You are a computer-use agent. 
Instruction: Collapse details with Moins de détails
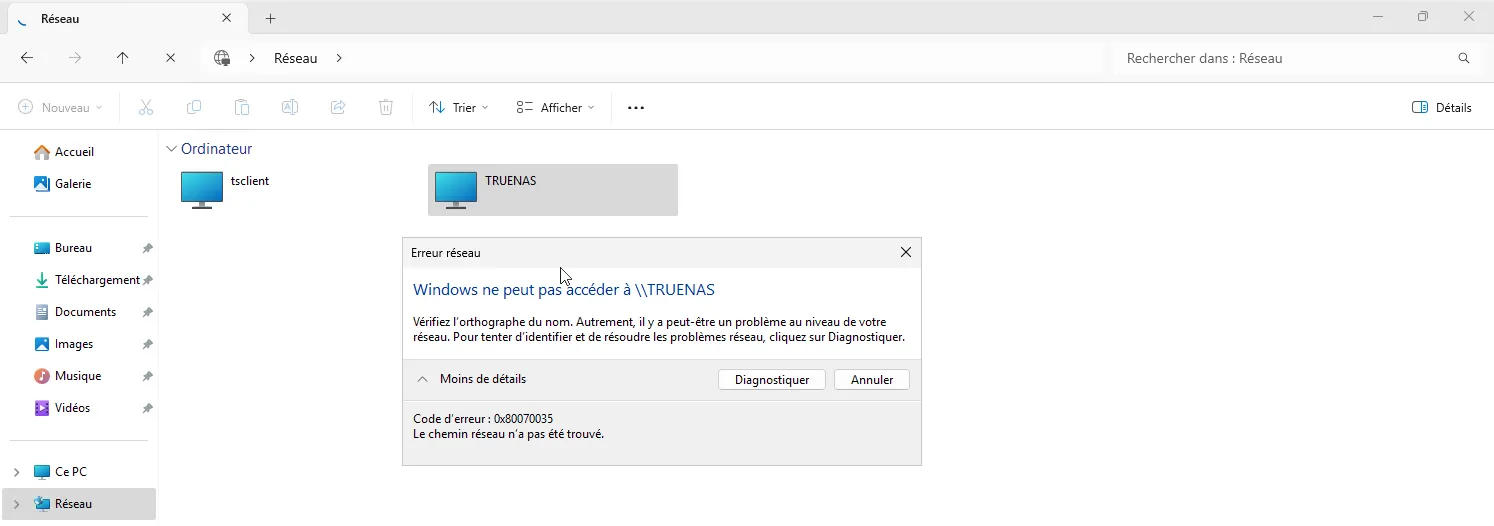[470, 379]
